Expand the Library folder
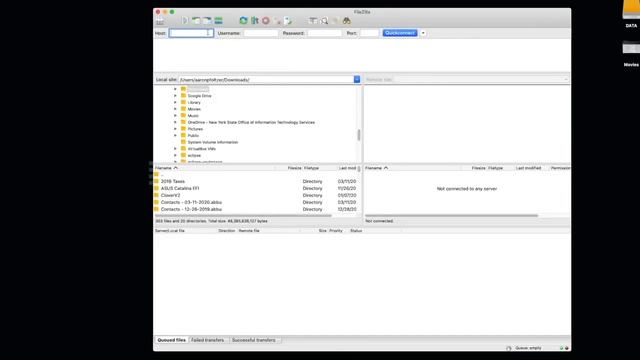The image size is (640, 360). (176, 102)
